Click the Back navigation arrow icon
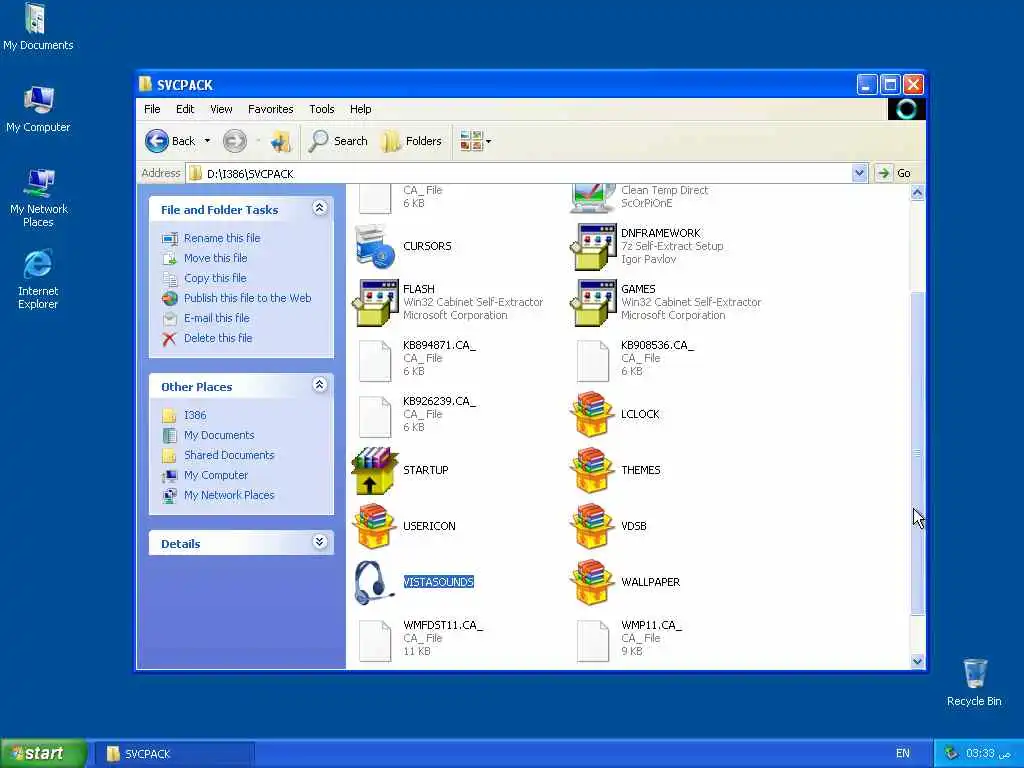Viewport: 1024px width, 768px height. pos(157,141)
